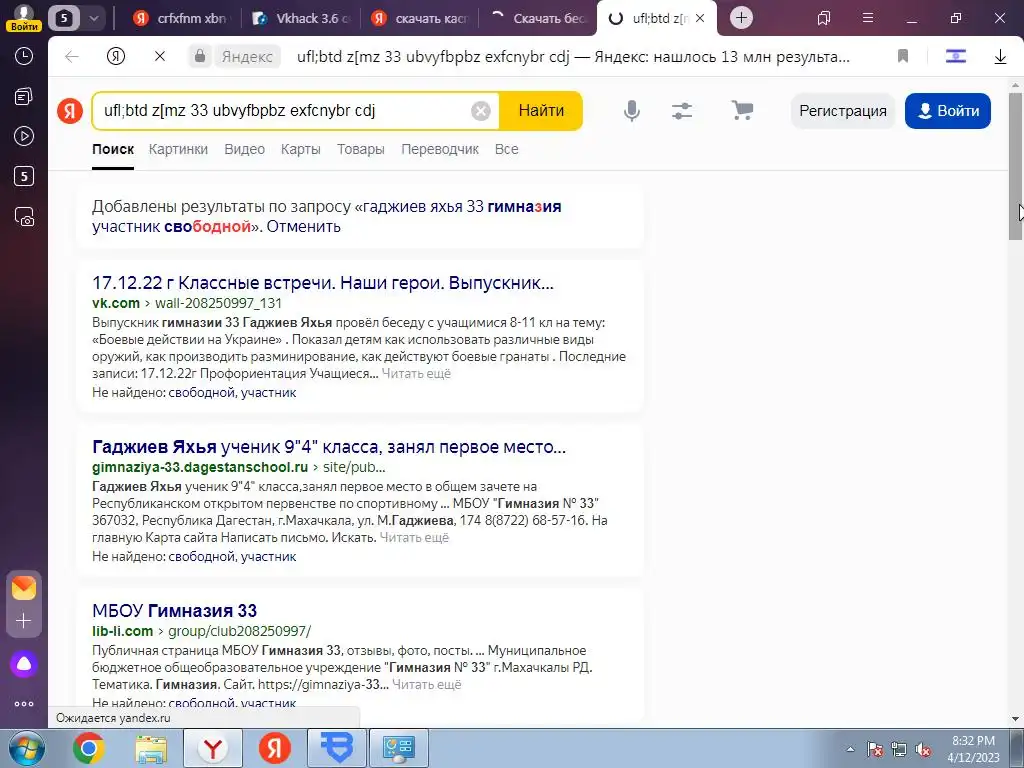Open result Гаджиев Яхья ученик 9"4" класса
This screenshot has width=1024, height=768.
[x=328, y=447]
